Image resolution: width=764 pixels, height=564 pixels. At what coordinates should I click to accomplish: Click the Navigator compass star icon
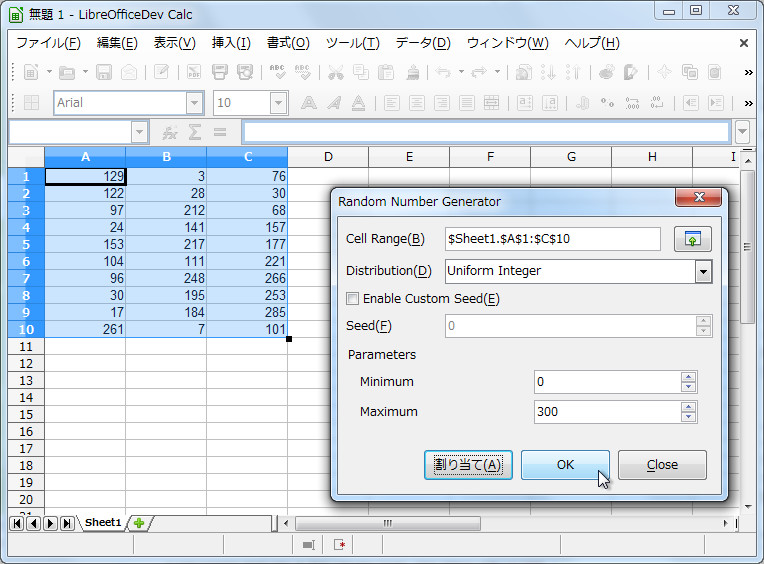pyautogui.click(x=664, y=72)
